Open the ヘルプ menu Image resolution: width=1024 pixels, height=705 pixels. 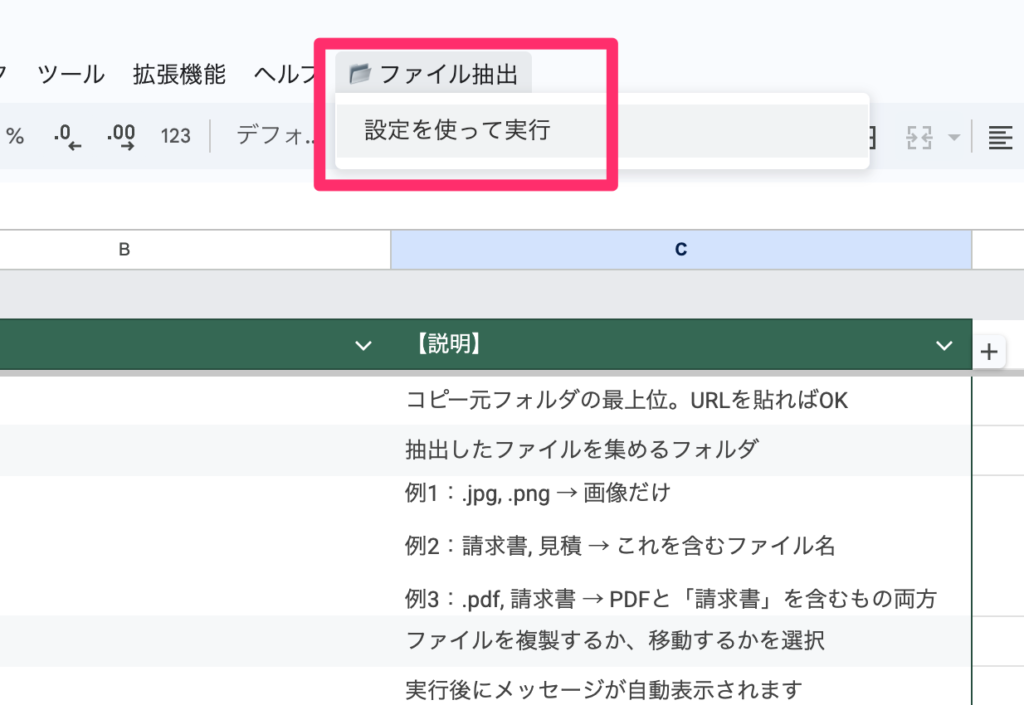click(286, 73)
